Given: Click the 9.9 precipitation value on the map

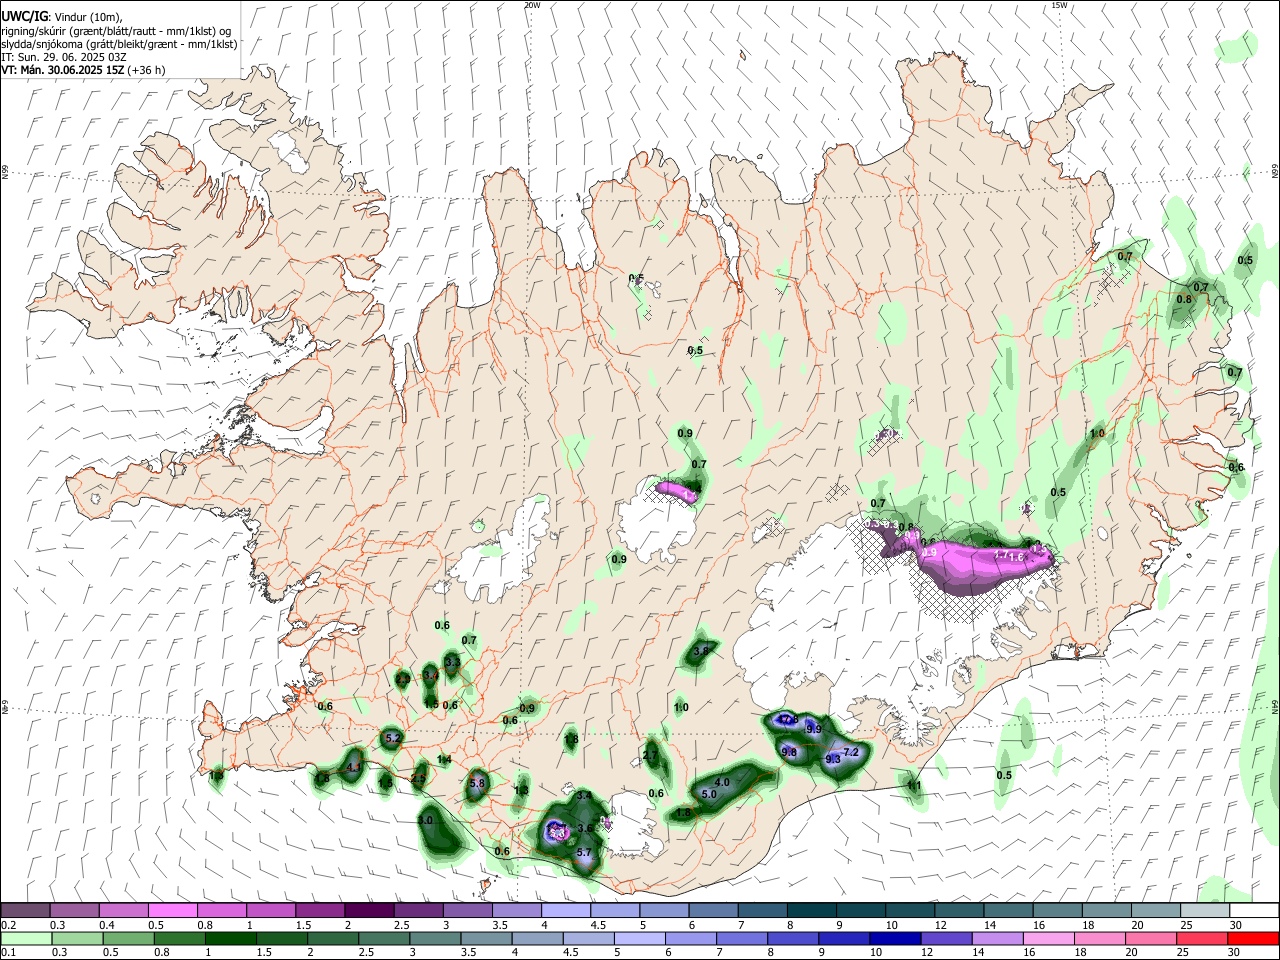Looking at the screenshot, I should [813, 729].
